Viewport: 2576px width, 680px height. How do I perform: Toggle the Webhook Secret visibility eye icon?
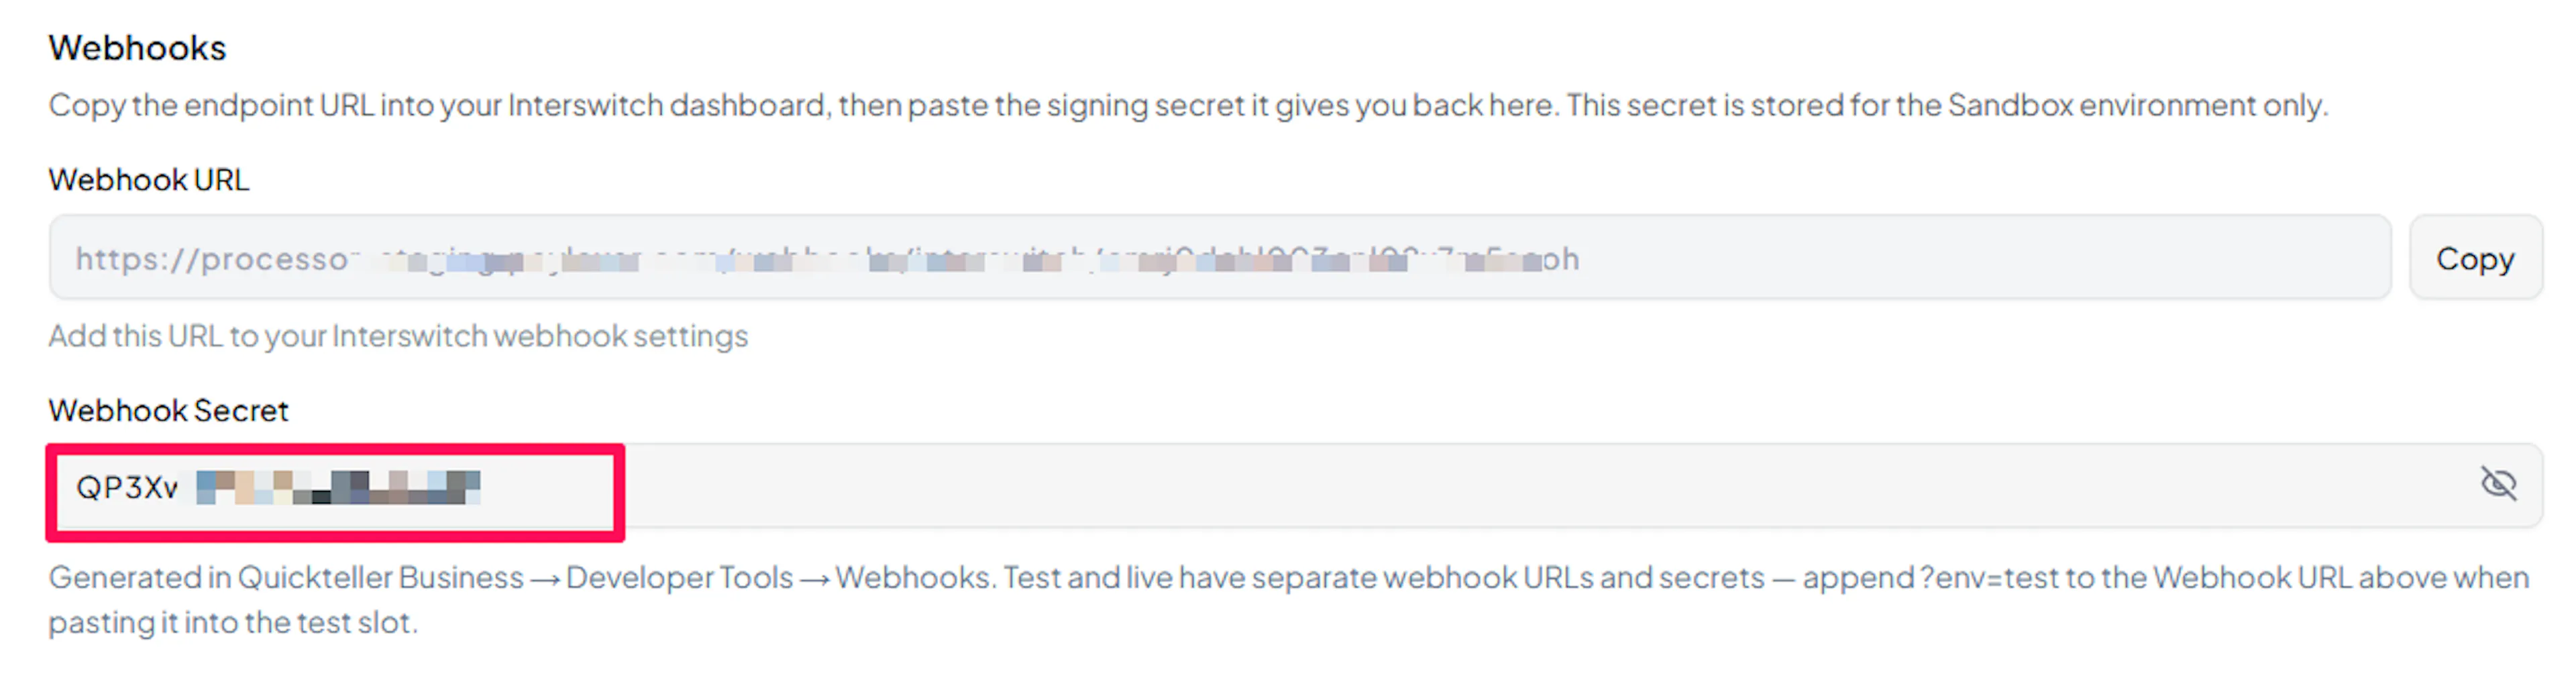[x=2498, y=484]
